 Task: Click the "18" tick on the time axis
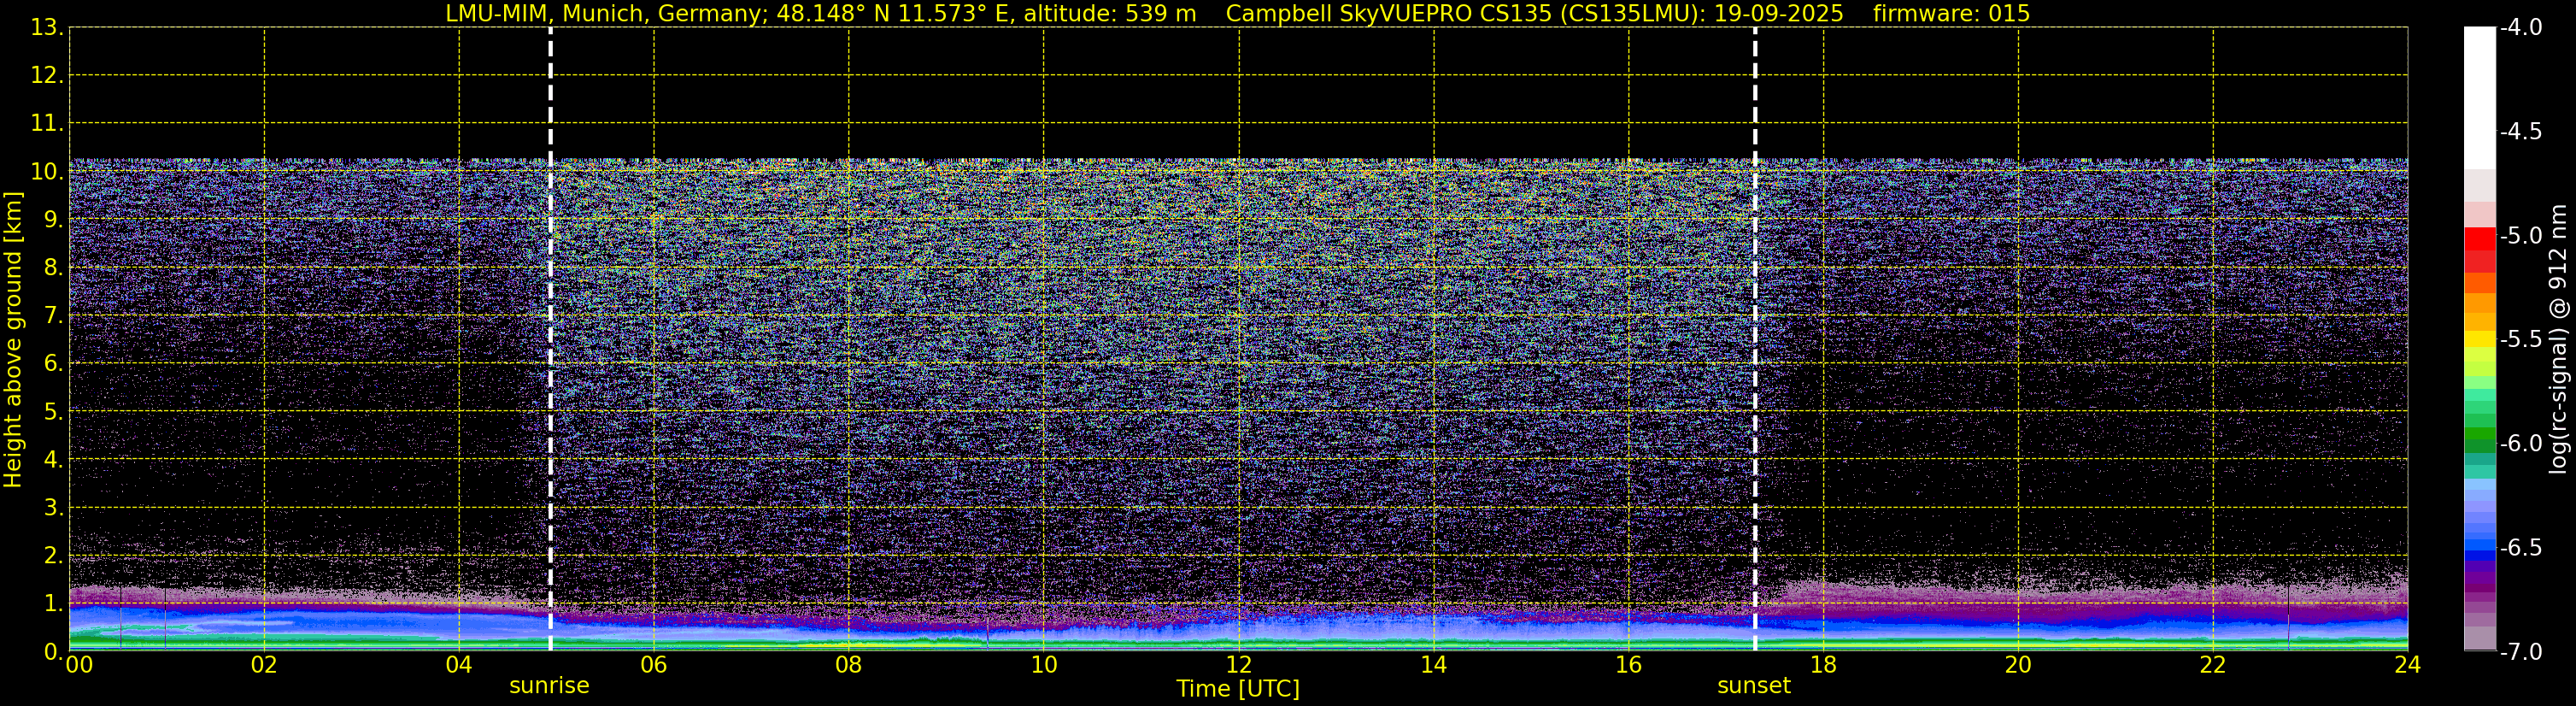tap(1824, 665)
